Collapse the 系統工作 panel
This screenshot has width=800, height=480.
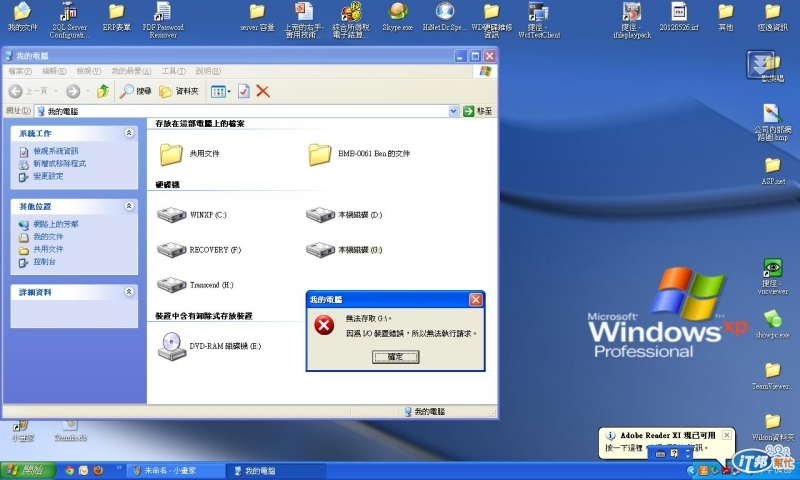pyautogui.click(x=129, y=133)
